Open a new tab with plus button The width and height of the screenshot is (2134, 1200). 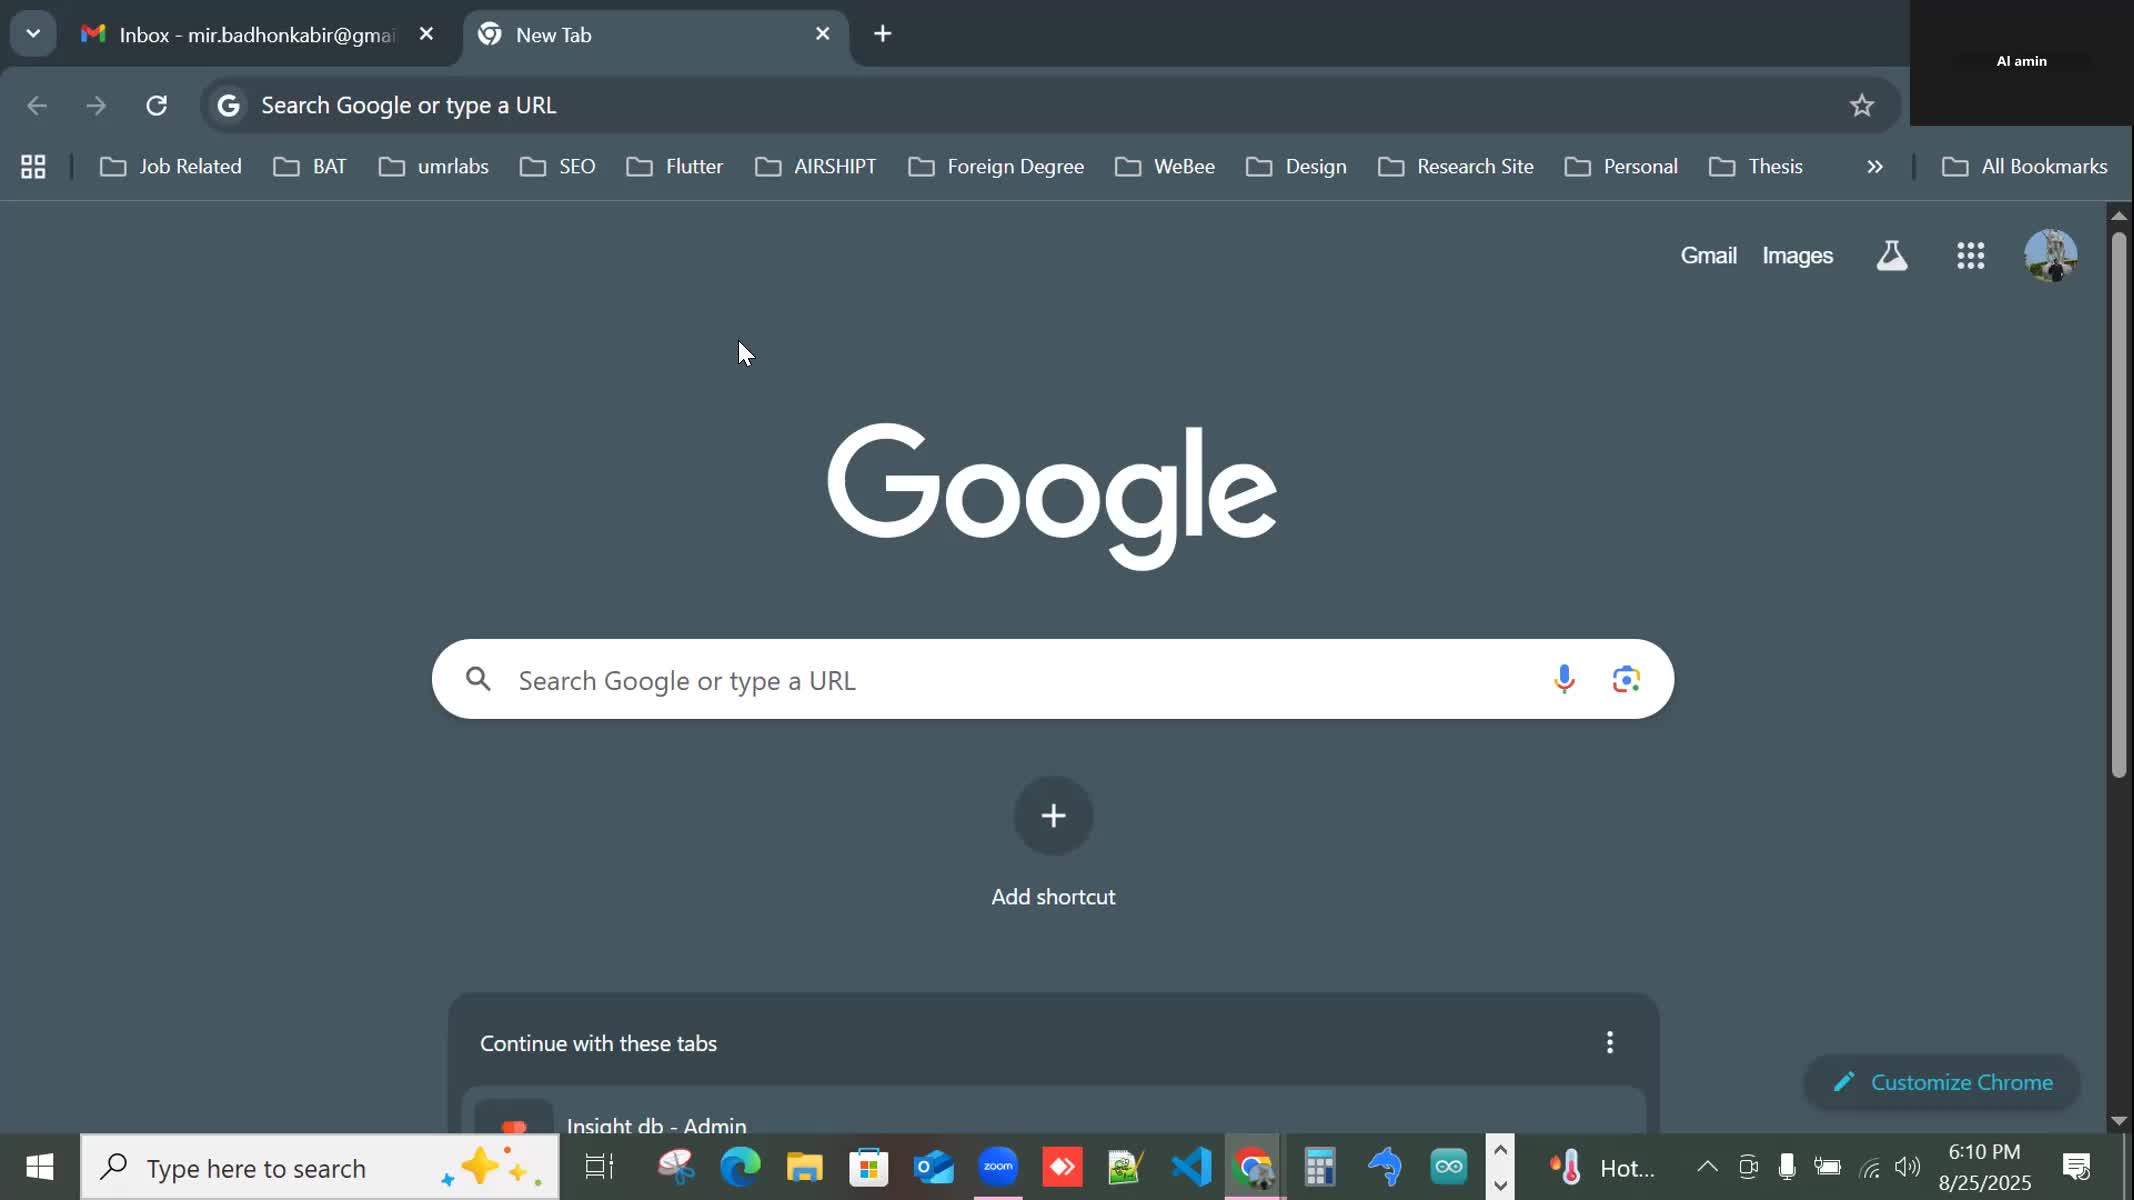tap(882, 34)
